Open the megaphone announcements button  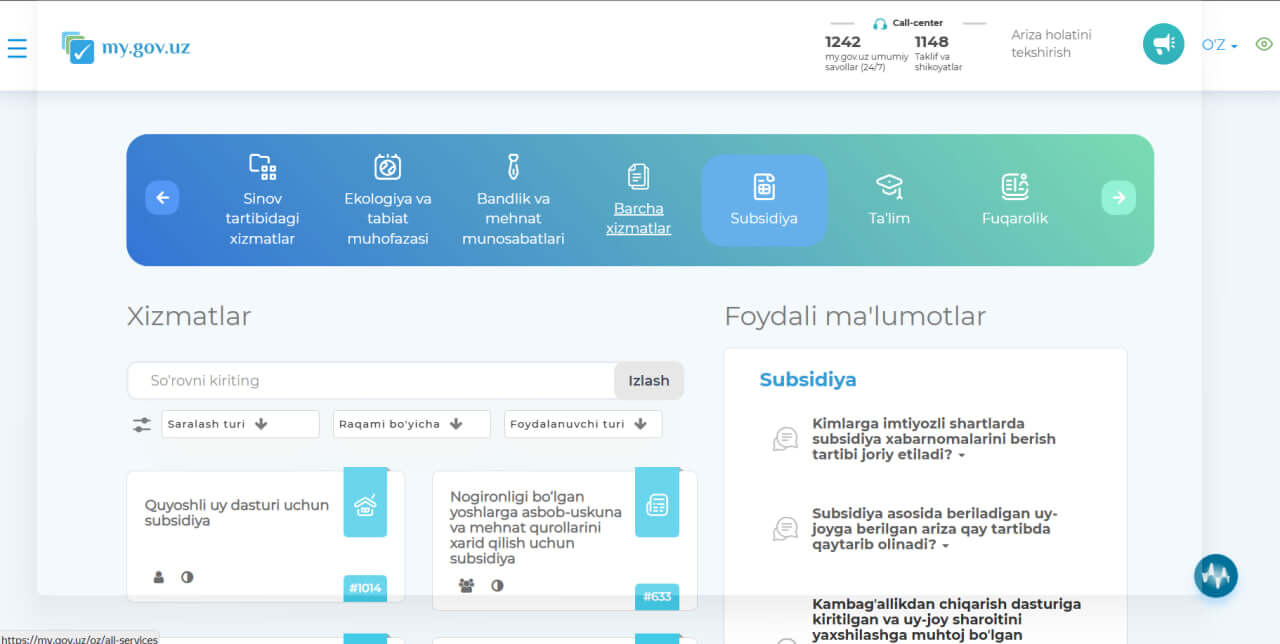coord(1163,44)
